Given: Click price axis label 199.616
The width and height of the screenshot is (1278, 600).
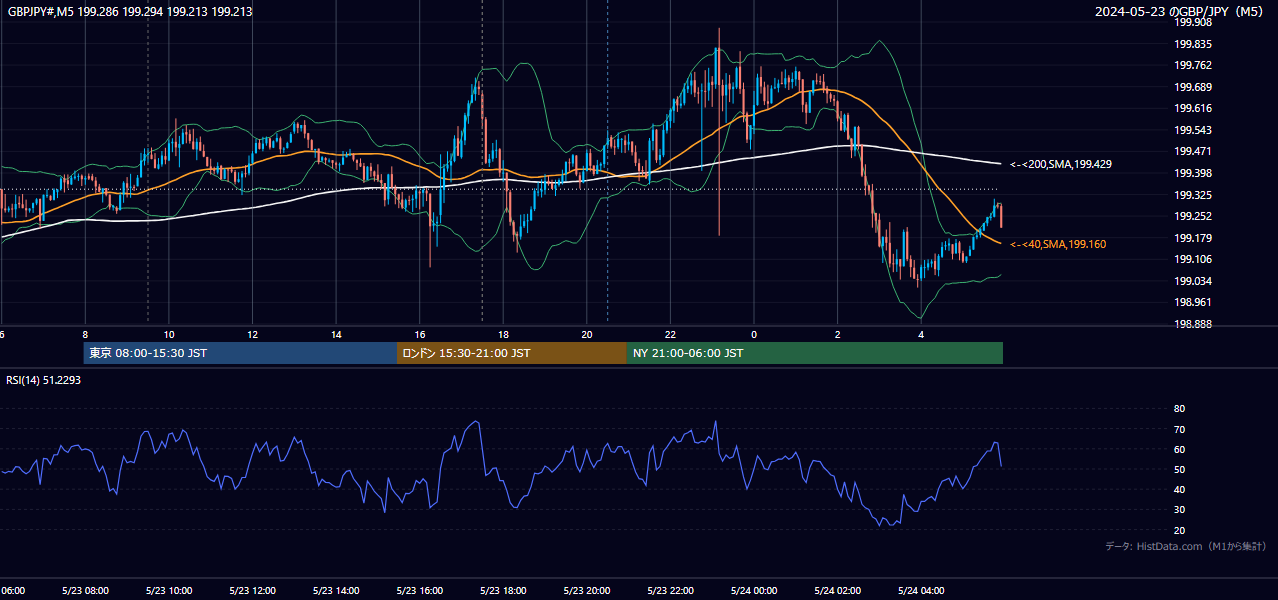Looking at the screenshot, I should pyautogui.click(x=1193, y=108).
